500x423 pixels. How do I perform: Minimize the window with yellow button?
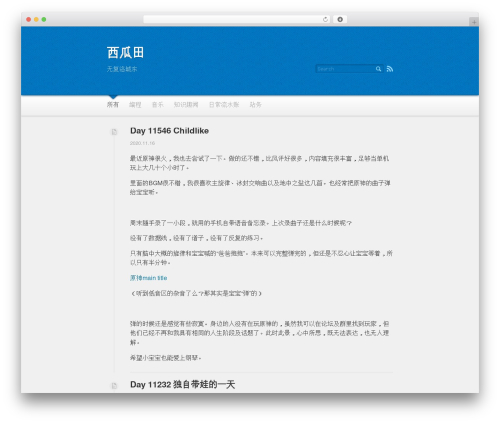click(36, 19)
